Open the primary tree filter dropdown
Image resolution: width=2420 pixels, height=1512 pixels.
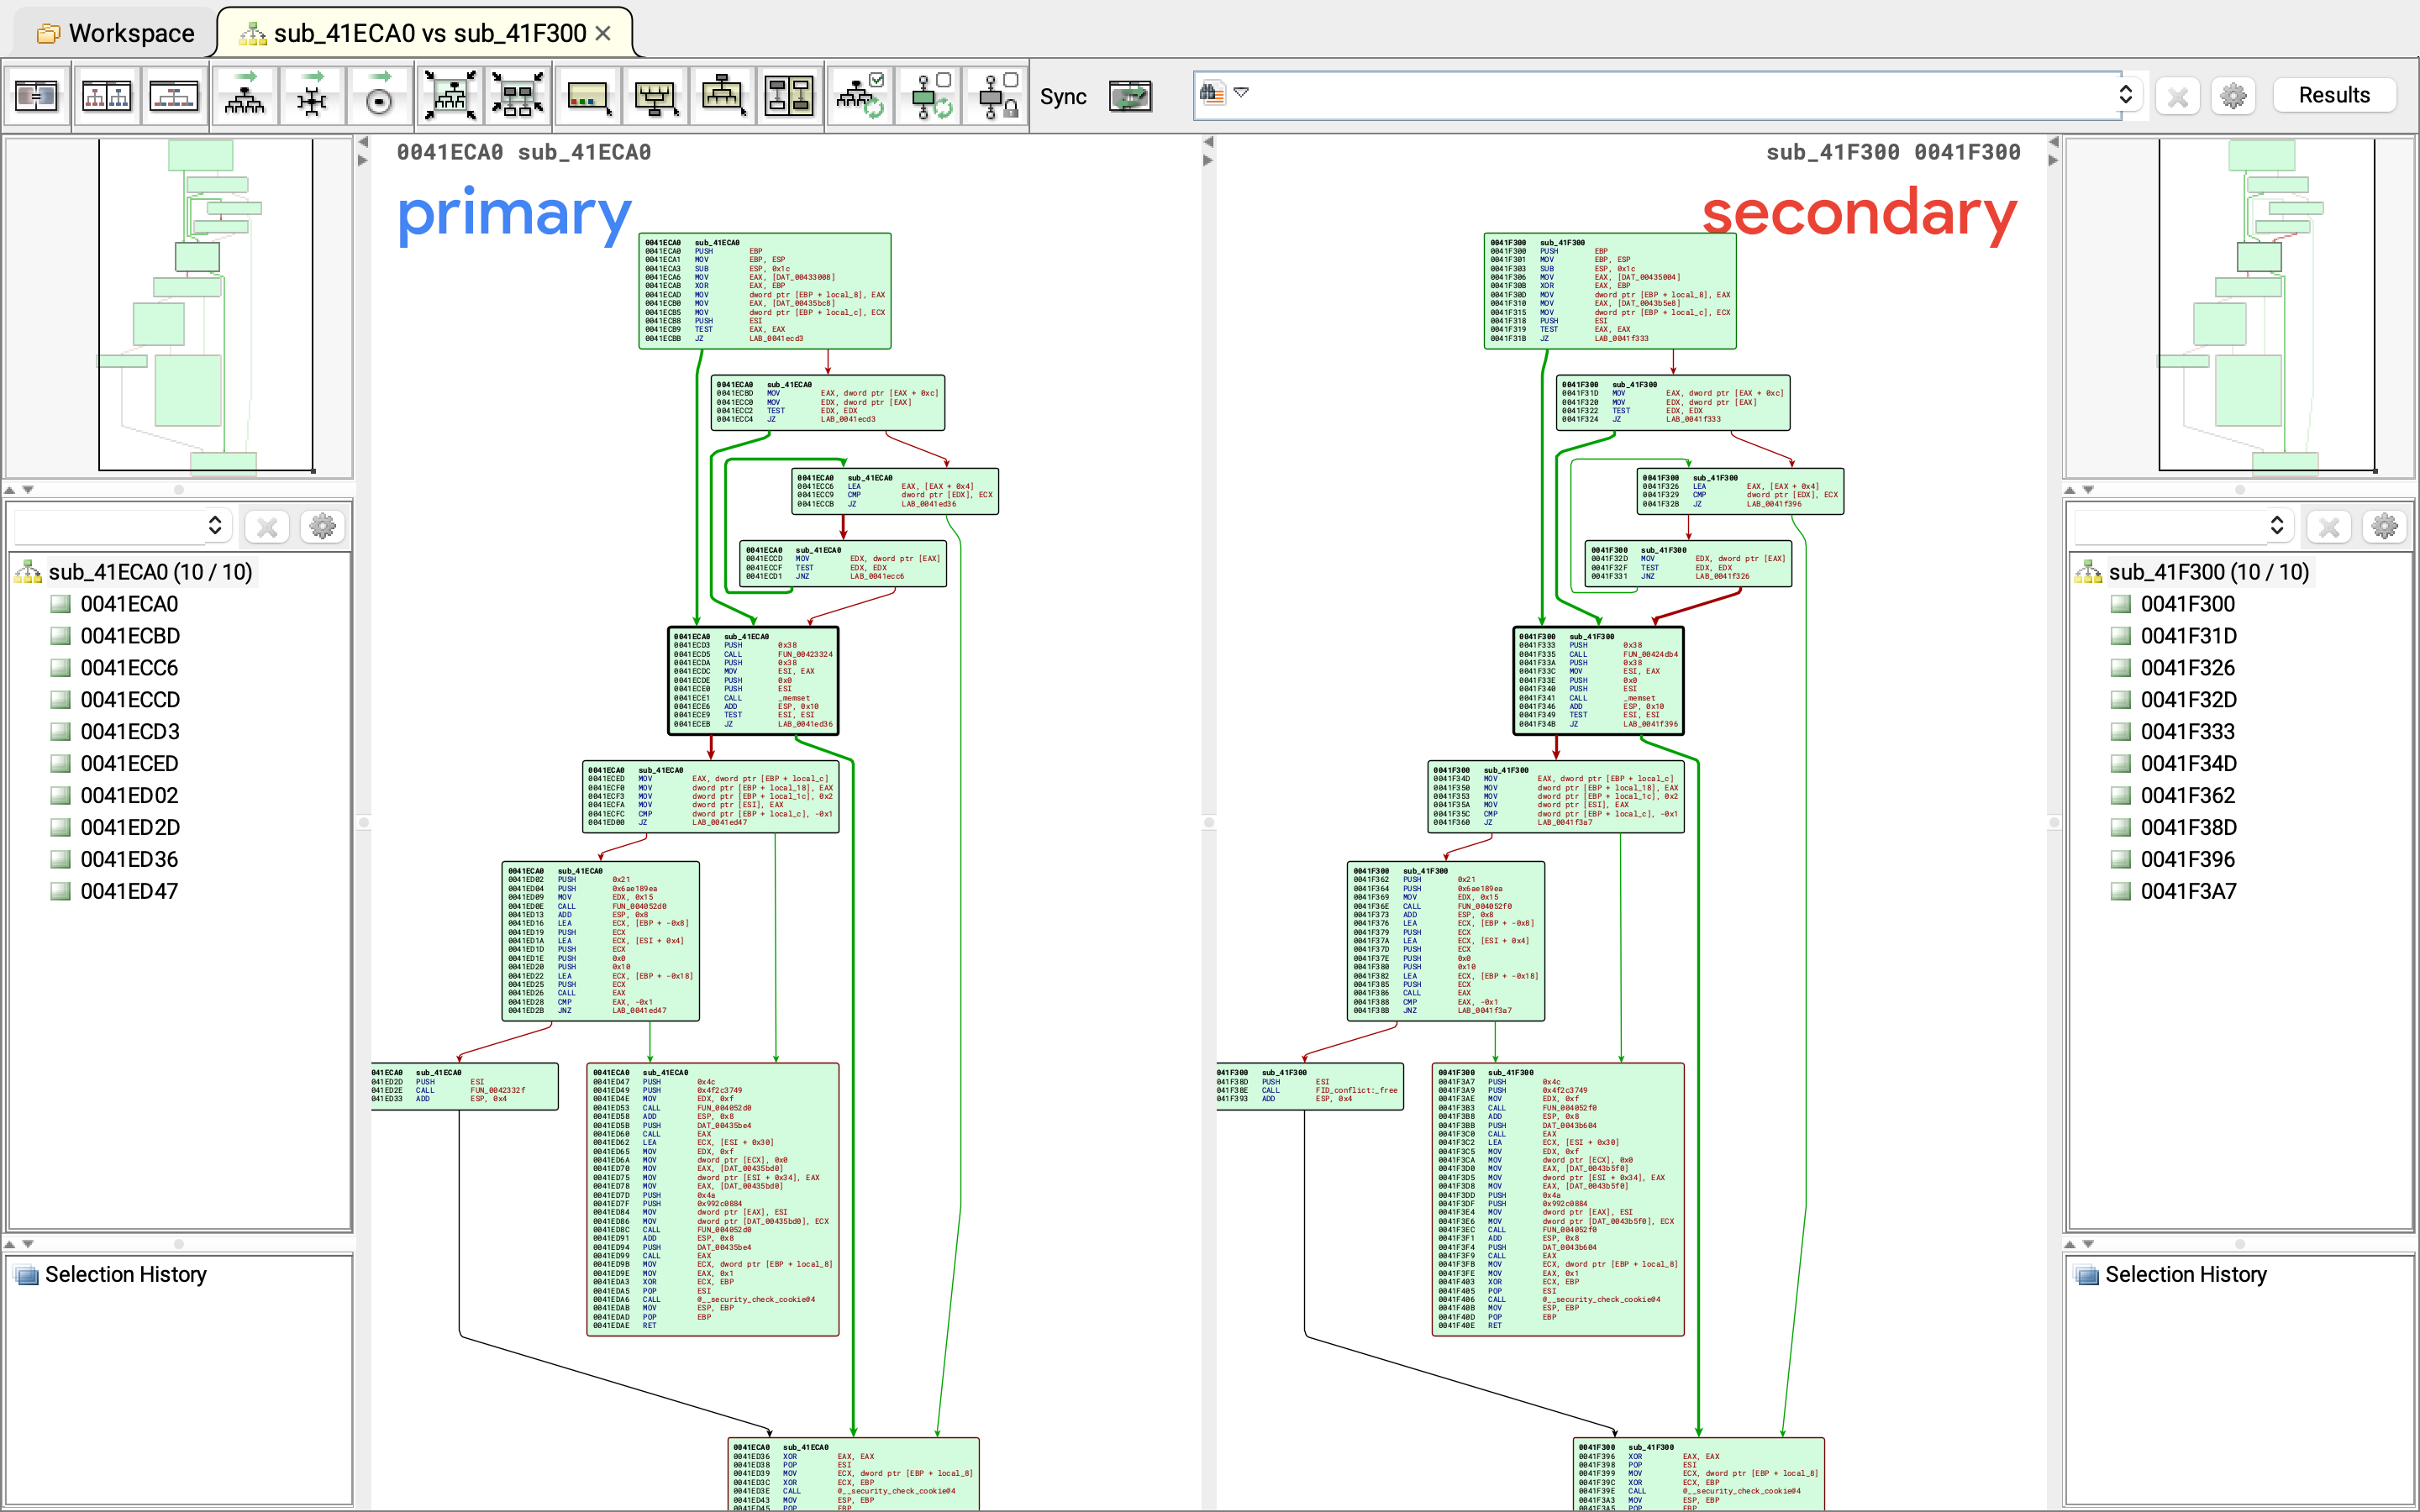(x=214, y=525)
